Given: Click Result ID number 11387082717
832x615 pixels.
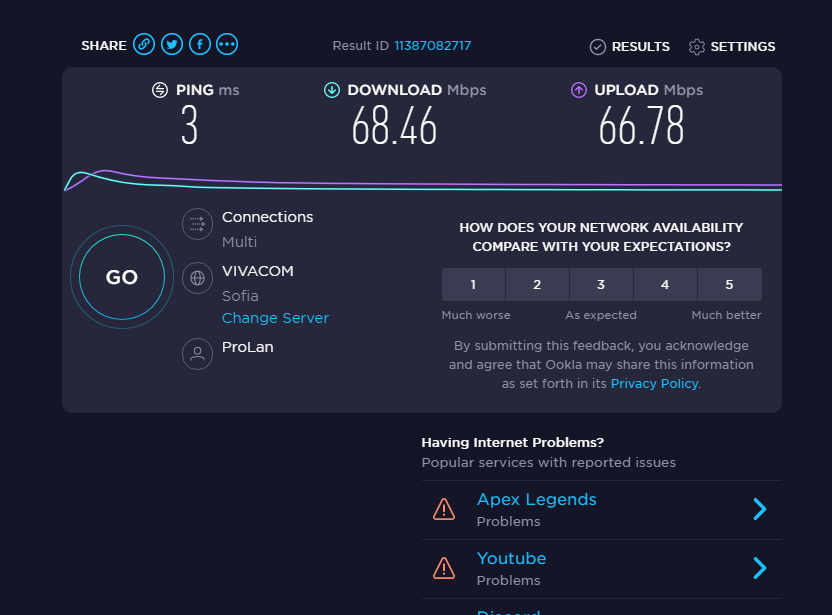Looking at the screenshot, I should [432, 46].
